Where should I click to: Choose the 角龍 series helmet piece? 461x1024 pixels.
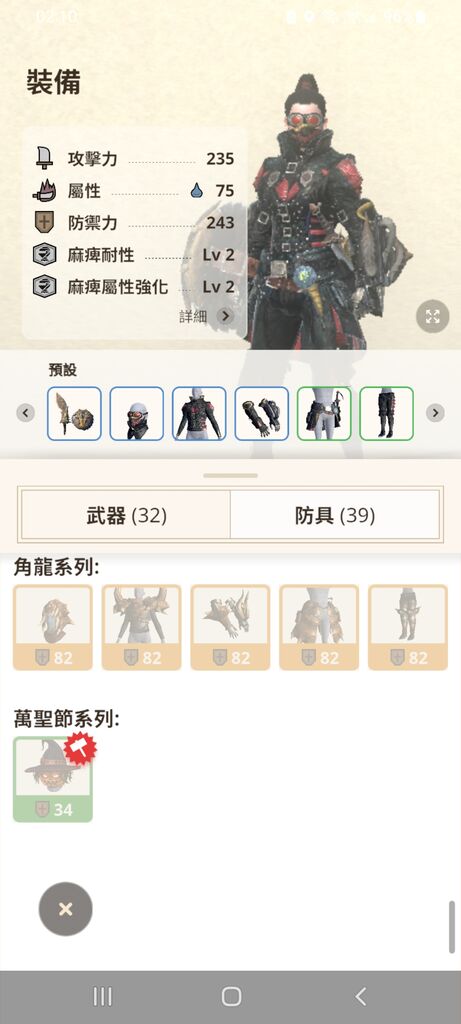tap(53, 628)
